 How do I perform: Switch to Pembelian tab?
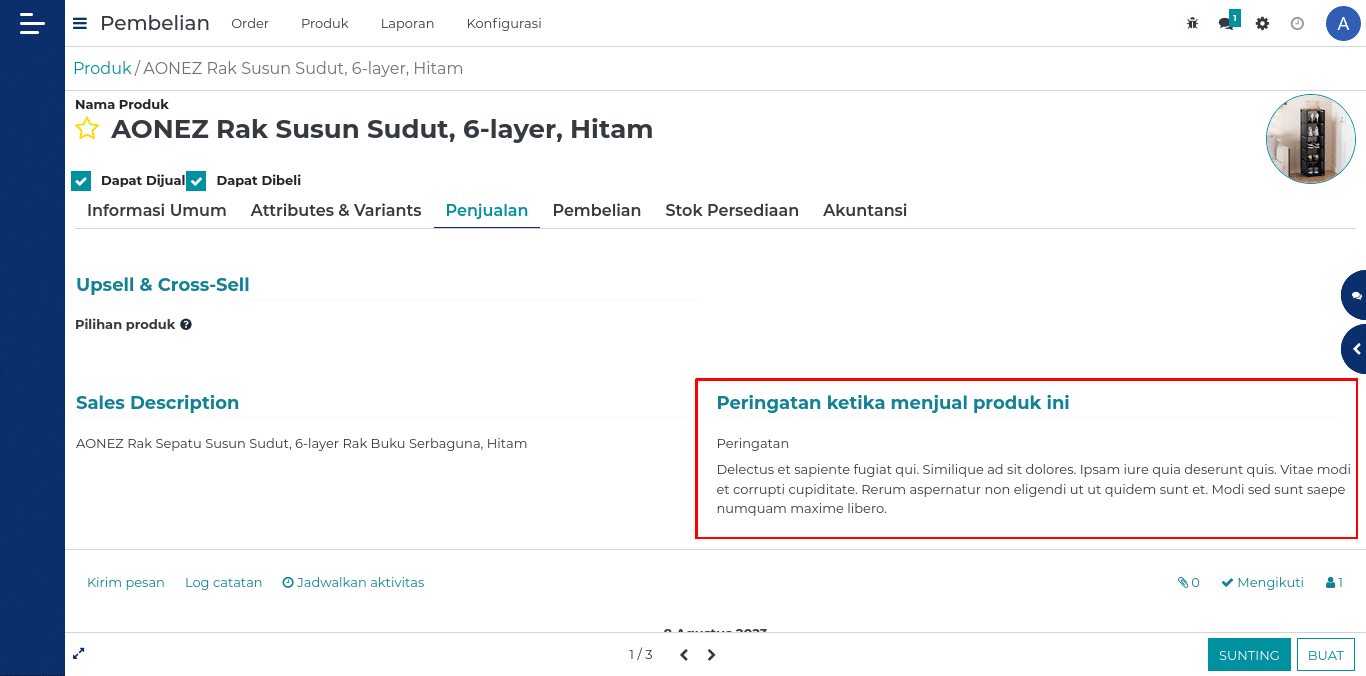click(597, 210)
